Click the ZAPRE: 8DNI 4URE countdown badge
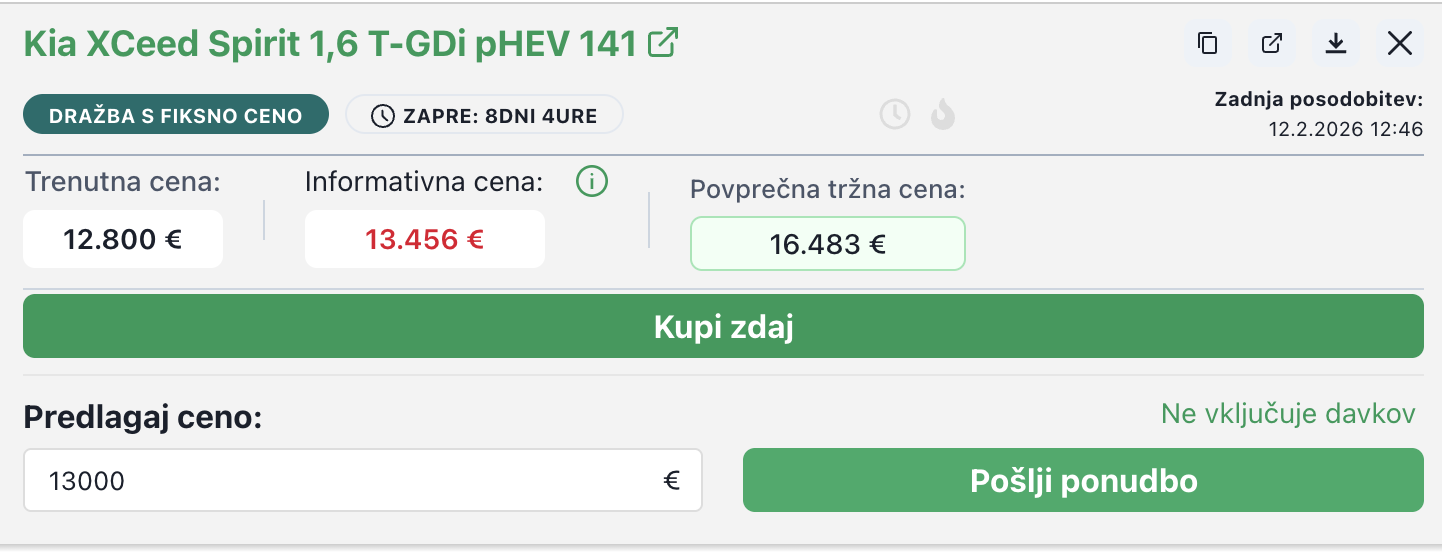 coord(484,115)
